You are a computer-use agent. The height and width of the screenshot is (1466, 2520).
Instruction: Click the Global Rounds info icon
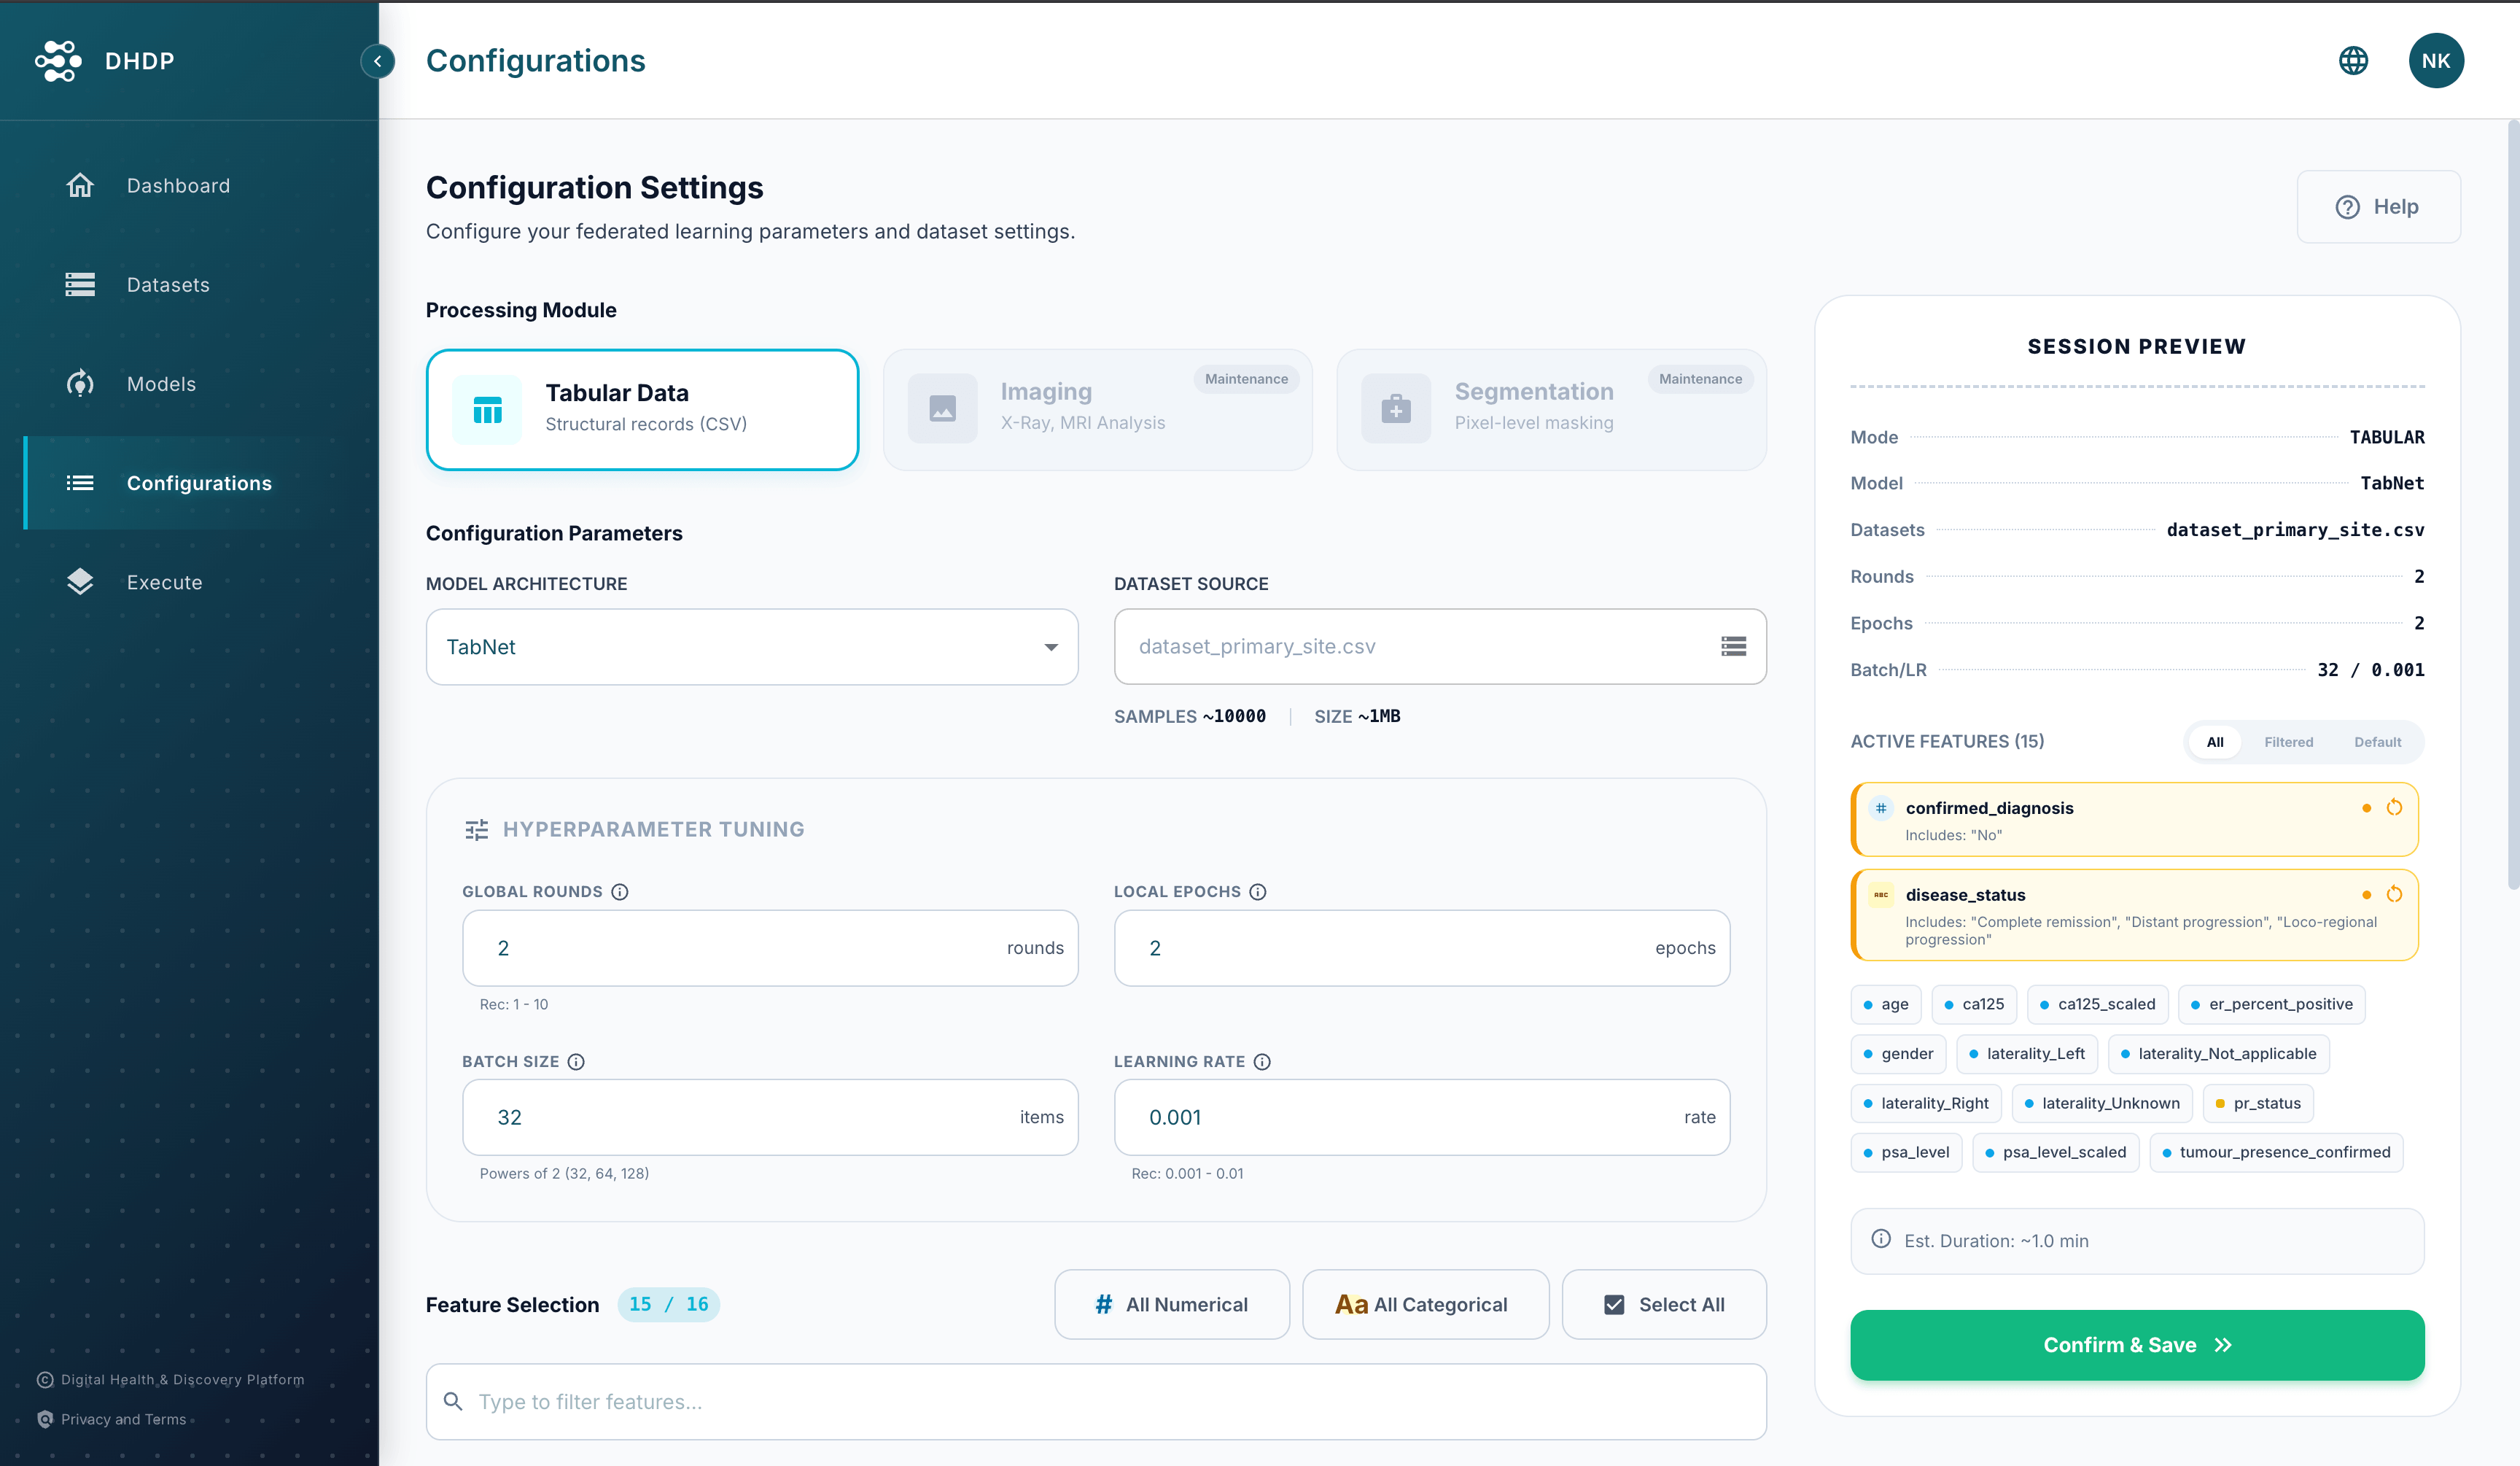click(620, 892)
